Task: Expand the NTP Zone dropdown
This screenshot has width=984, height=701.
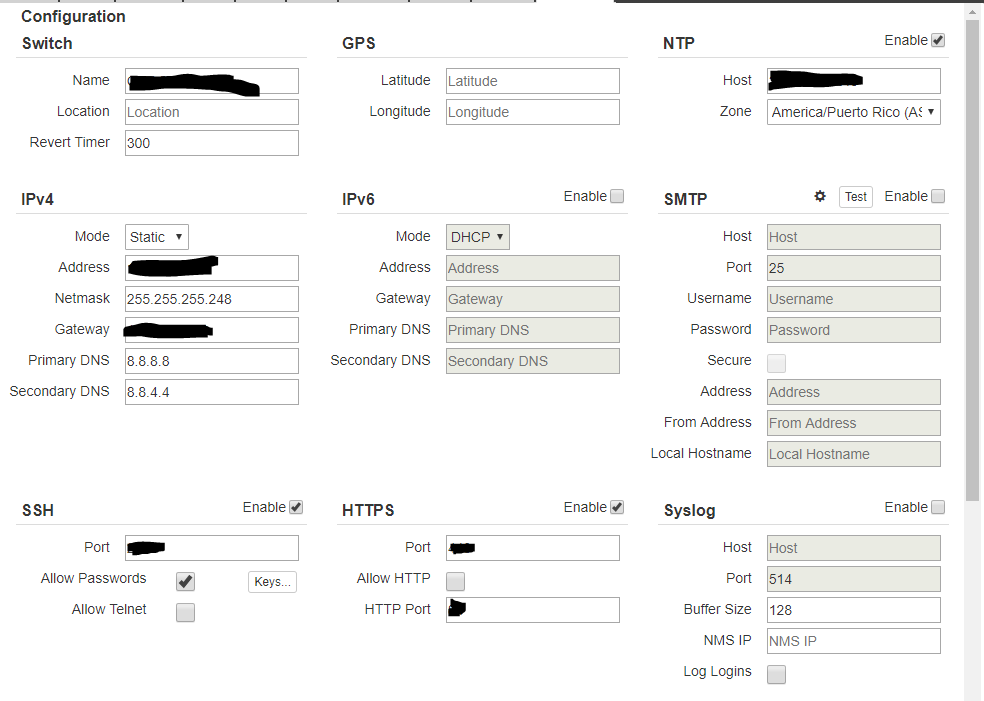Action: (x=854, y=112)
